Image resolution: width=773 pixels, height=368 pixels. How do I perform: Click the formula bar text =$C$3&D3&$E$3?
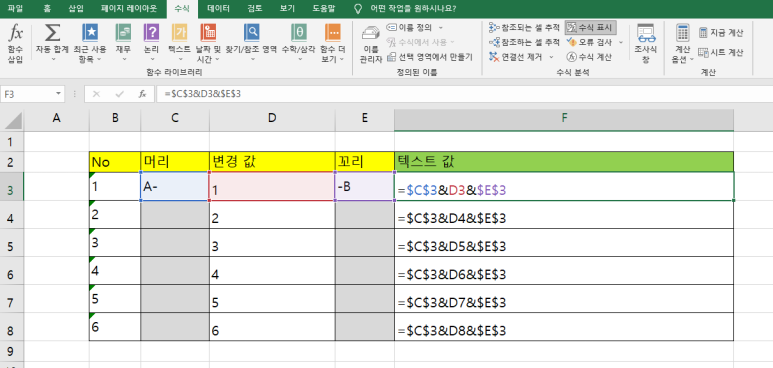coord(203,94)
